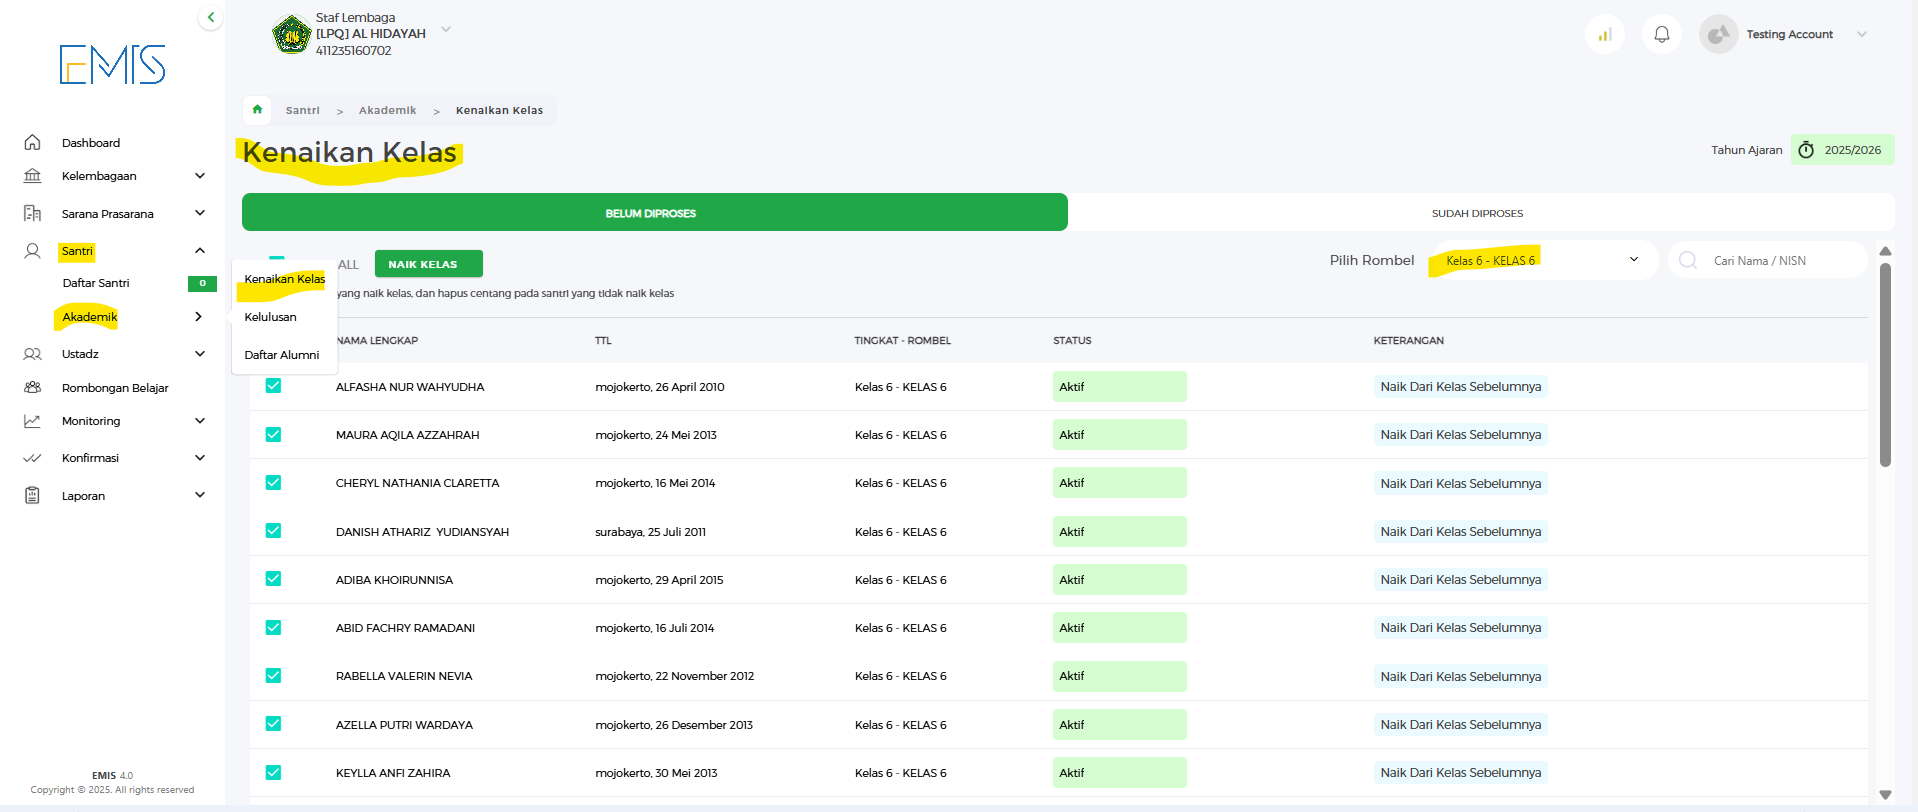Viewport: 1918px width, 812px height.
Task: Click the EMIS logo
Action: (112, 64)
